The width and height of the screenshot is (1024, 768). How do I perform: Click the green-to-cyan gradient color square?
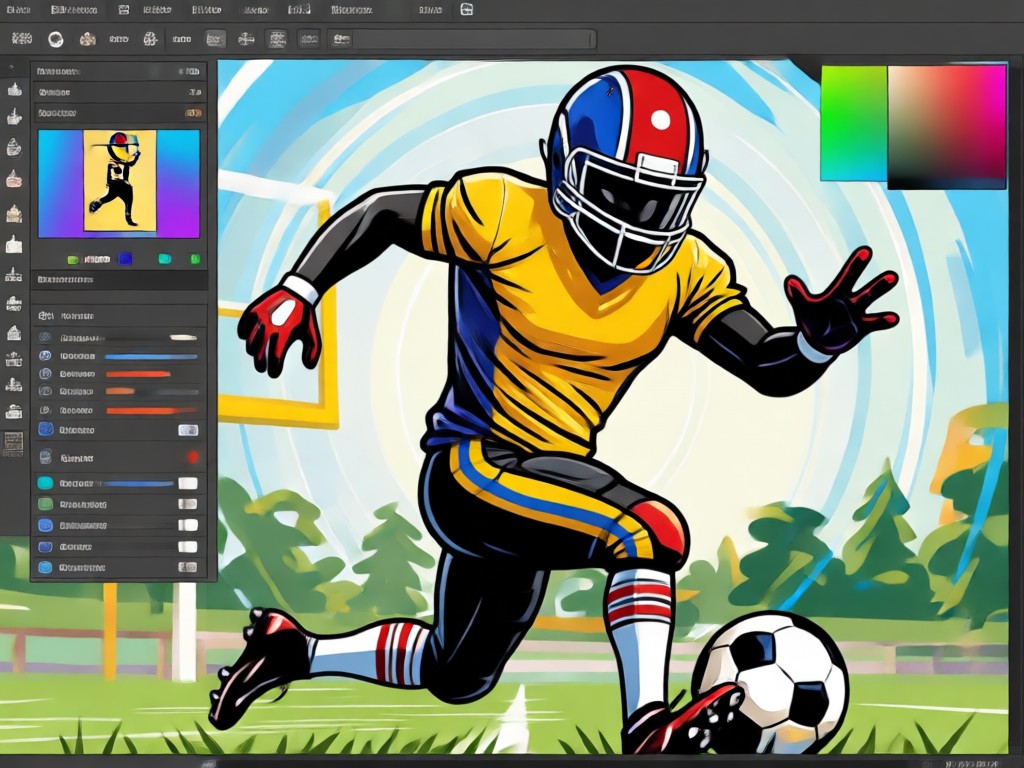(854, 123)
